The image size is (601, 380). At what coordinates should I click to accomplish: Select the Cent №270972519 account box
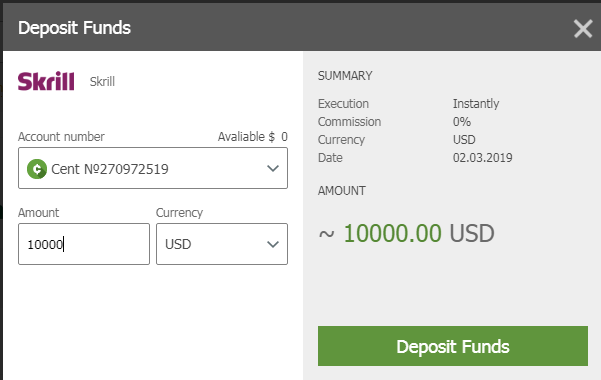click(x=153, y=168)
